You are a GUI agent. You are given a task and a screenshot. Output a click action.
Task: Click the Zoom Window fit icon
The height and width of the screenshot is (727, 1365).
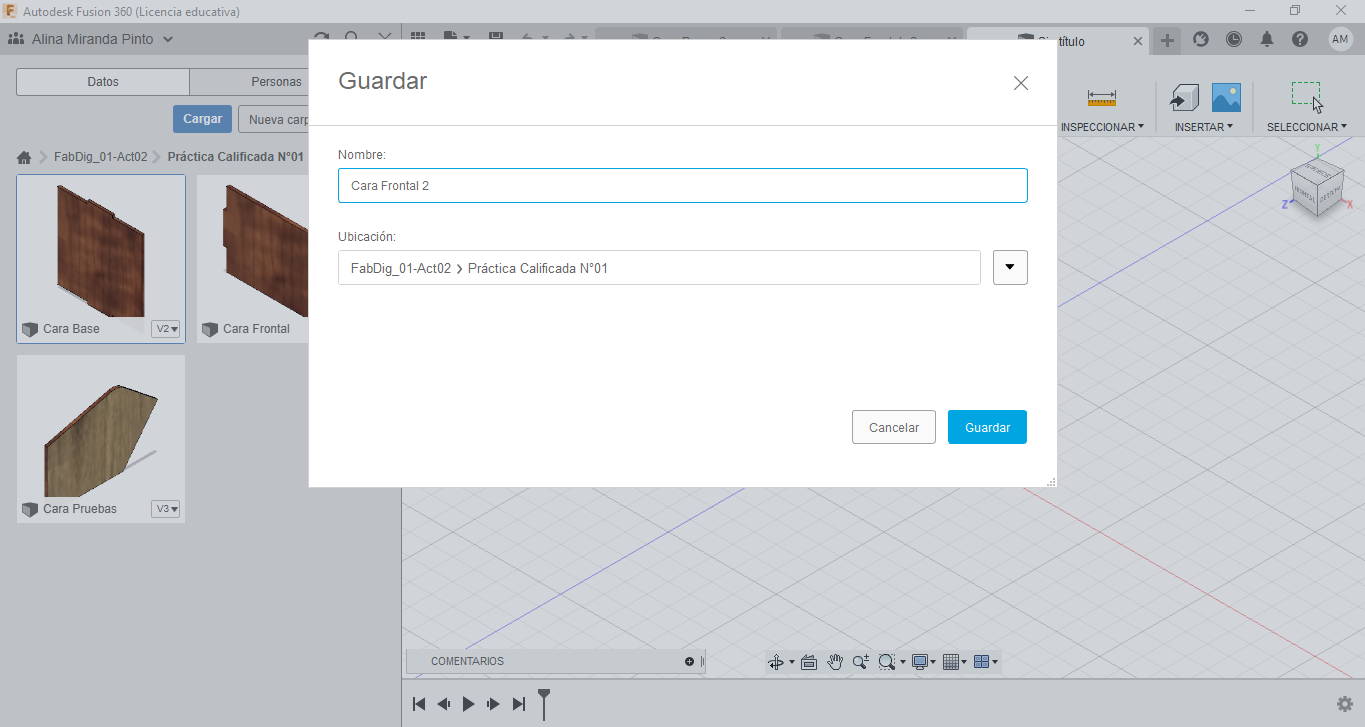[886, 662]
